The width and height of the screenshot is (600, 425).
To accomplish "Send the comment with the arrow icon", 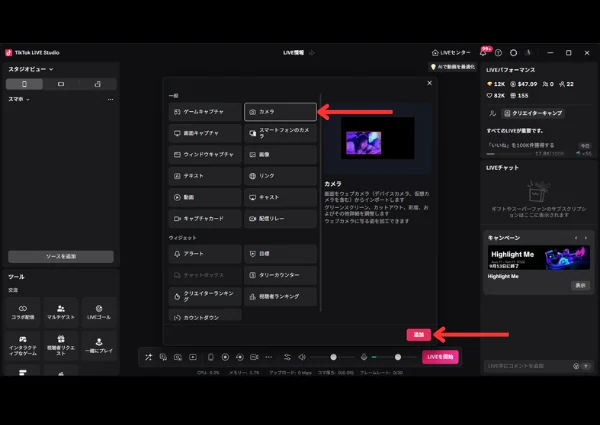I will [586, 366].
